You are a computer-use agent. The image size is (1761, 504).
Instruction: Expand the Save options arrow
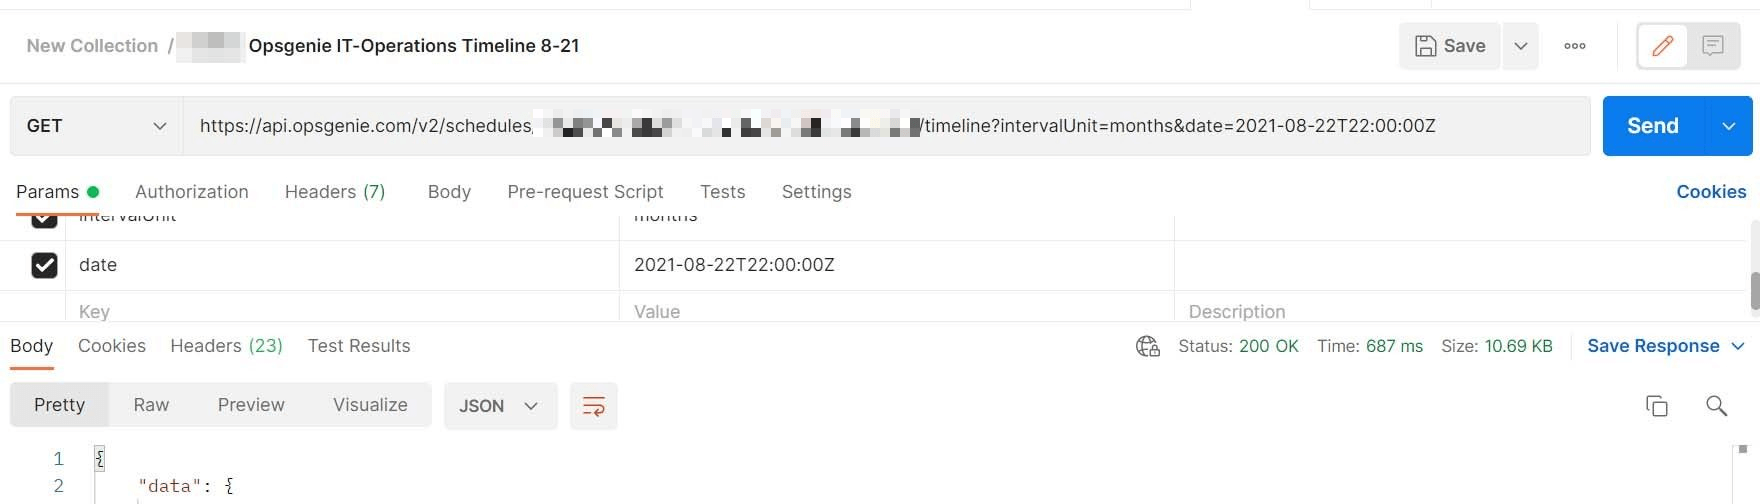[x=1520, y=46]
